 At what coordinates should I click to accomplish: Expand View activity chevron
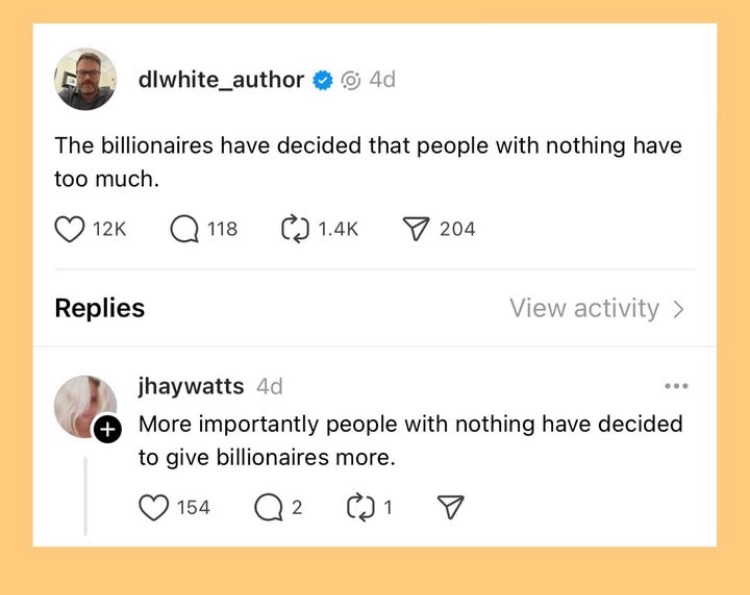[679, 309]
